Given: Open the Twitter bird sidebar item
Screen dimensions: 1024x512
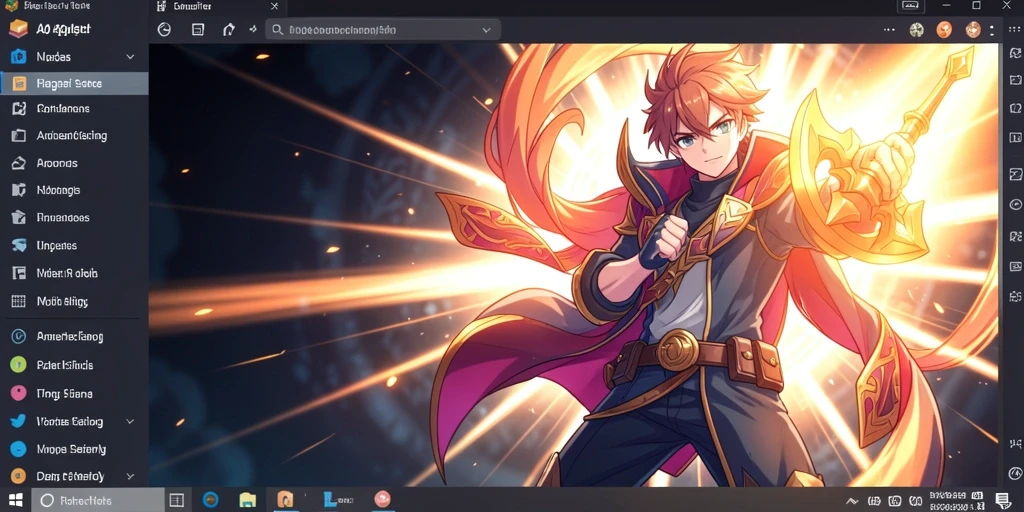Looking at the screenshot, I should (x=18, y=421).
